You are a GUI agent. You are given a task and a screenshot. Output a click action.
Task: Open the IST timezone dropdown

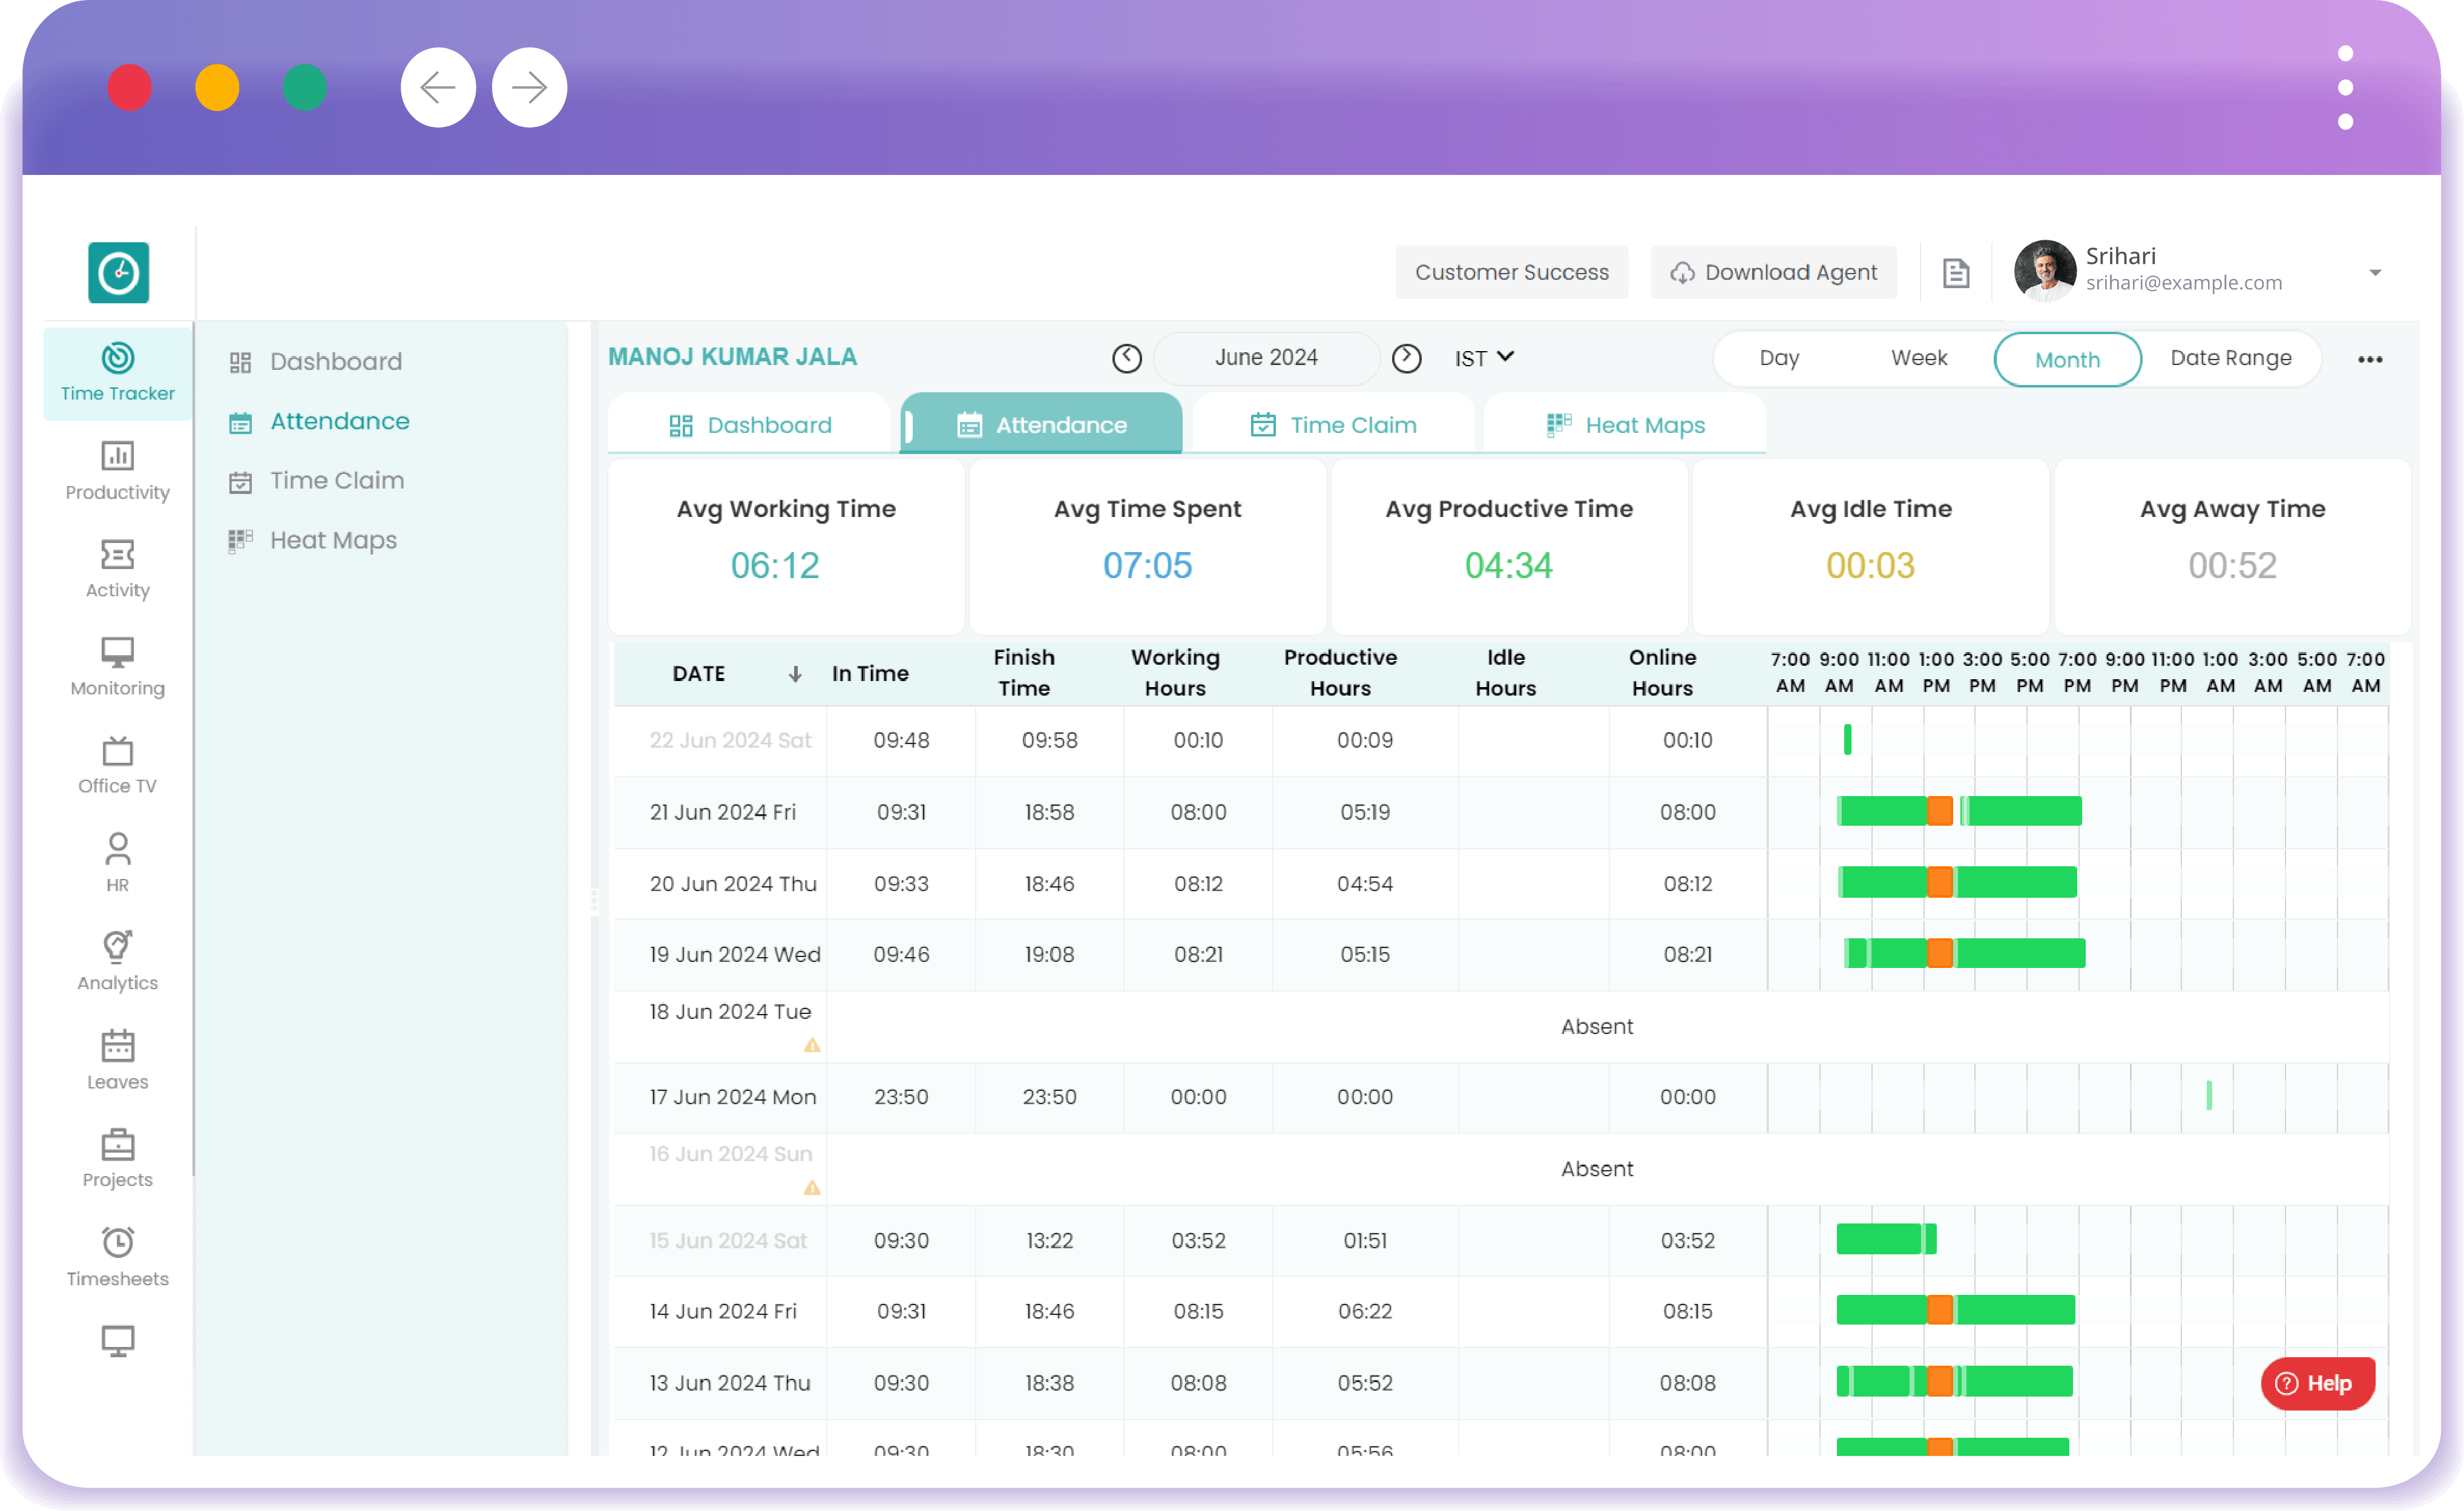[x=1484, y=358]
